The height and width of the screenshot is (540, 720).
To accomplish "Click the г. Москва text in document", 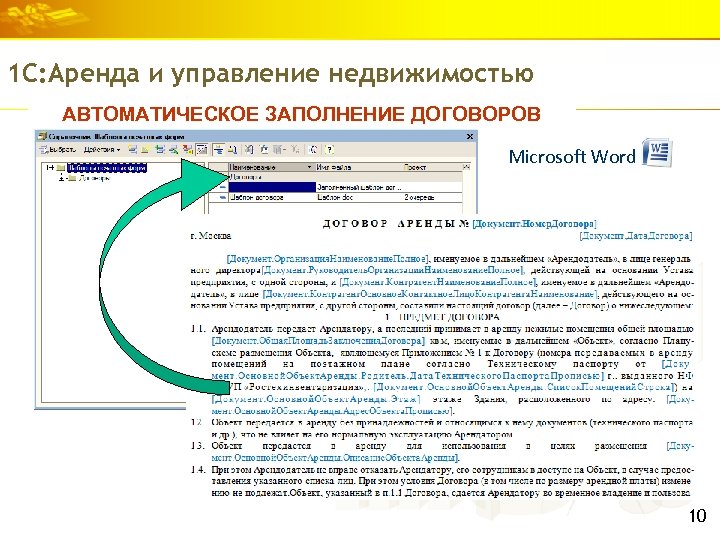I will coord(211,236).
